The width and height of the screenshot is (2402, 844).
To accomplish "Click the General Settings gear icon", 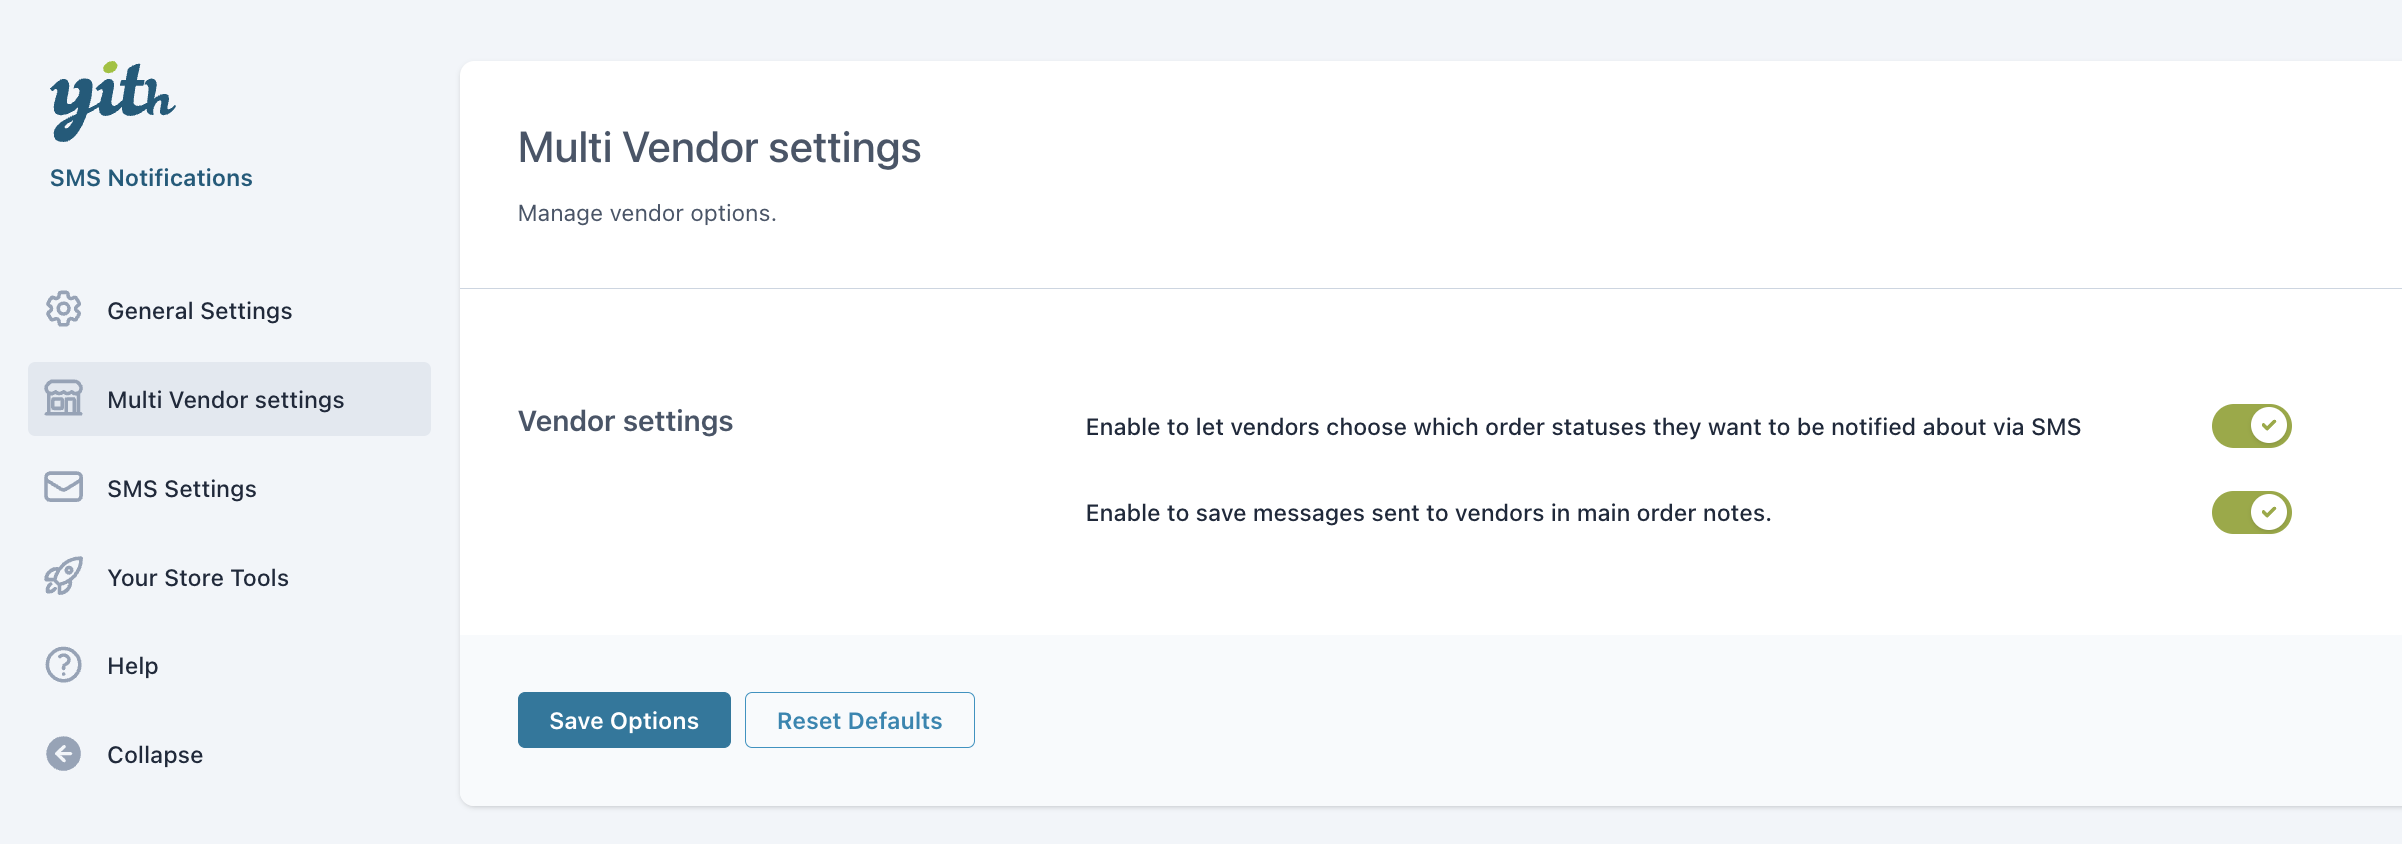I will pos(64,310).
